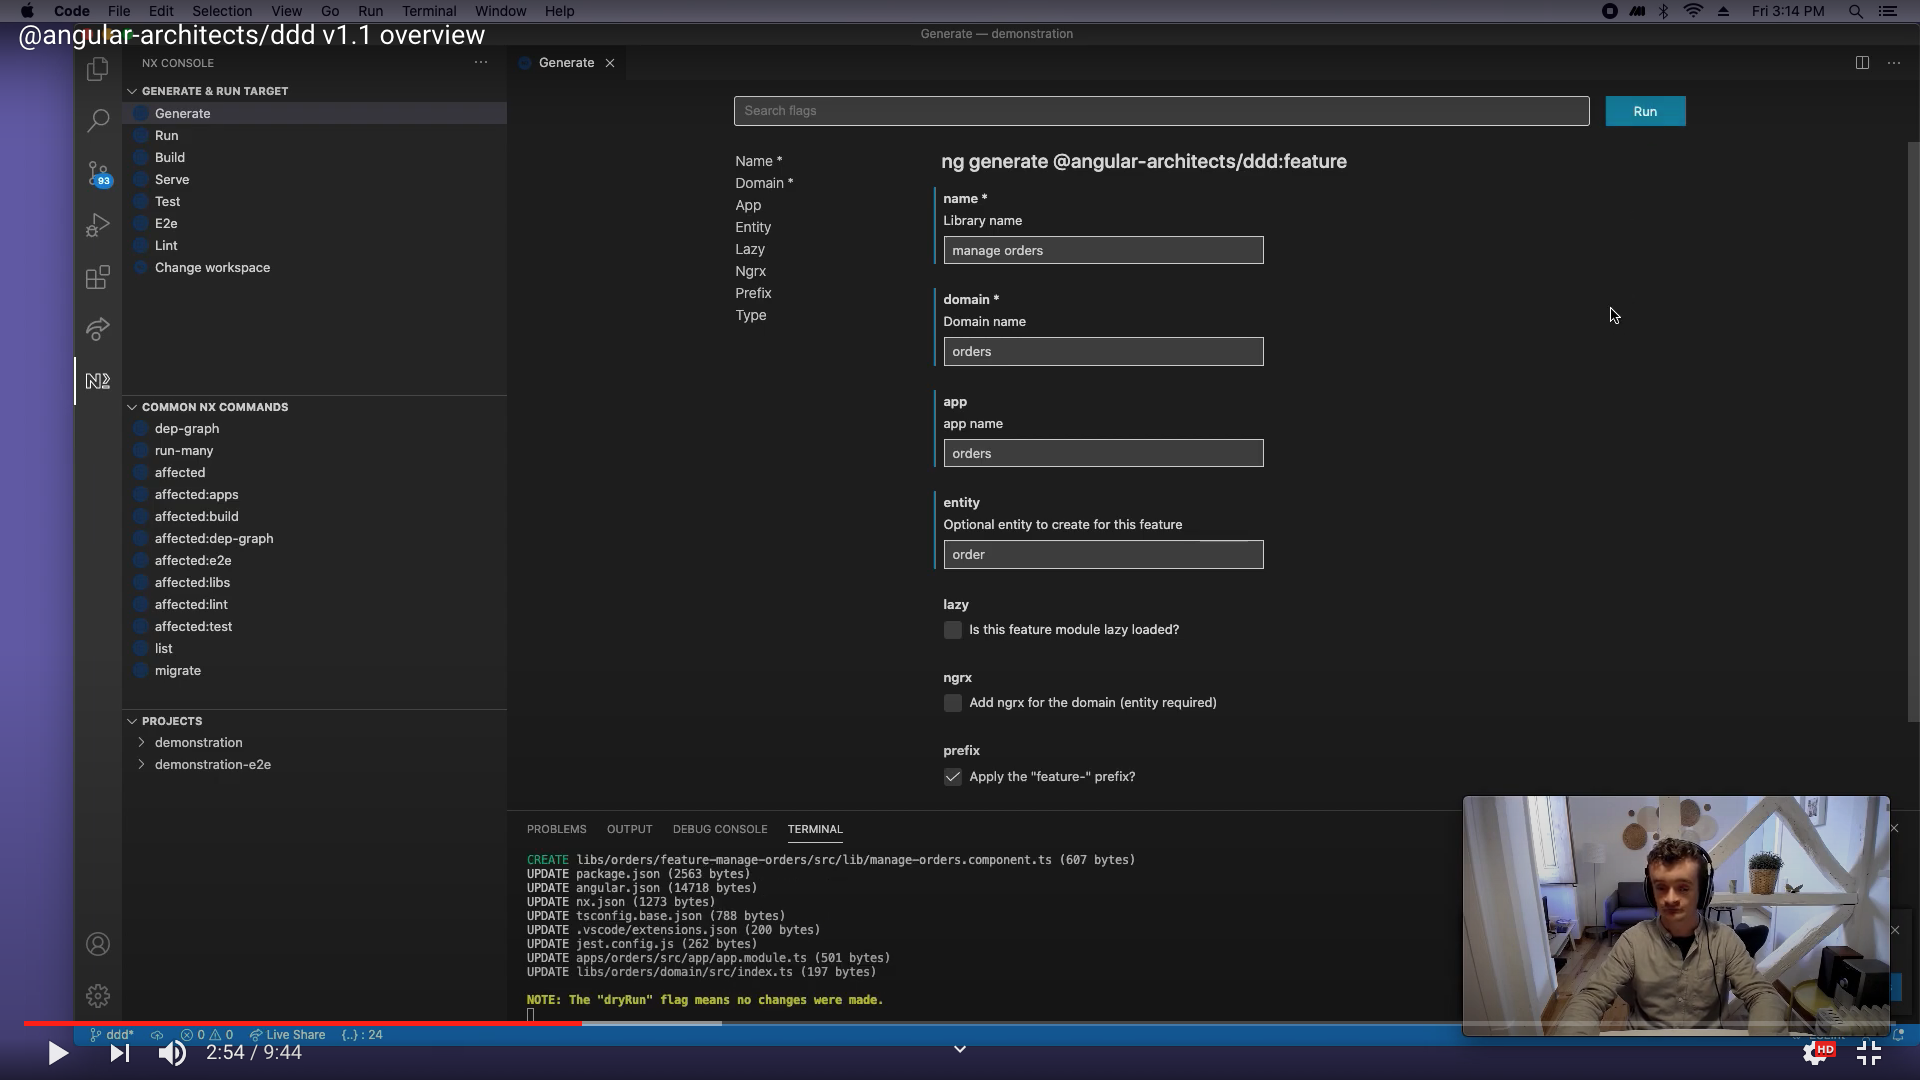Disable the feature- prefix checkbox
The height and width of the screenshot is (1080, 1920).
pos(952,775)
